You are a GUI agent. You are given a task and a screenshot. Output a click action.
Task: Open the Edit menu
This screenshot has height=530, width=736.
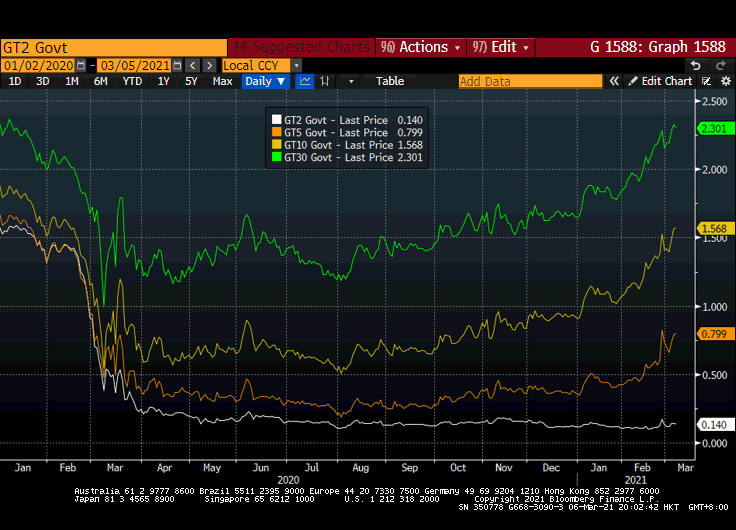click(502, 47)
